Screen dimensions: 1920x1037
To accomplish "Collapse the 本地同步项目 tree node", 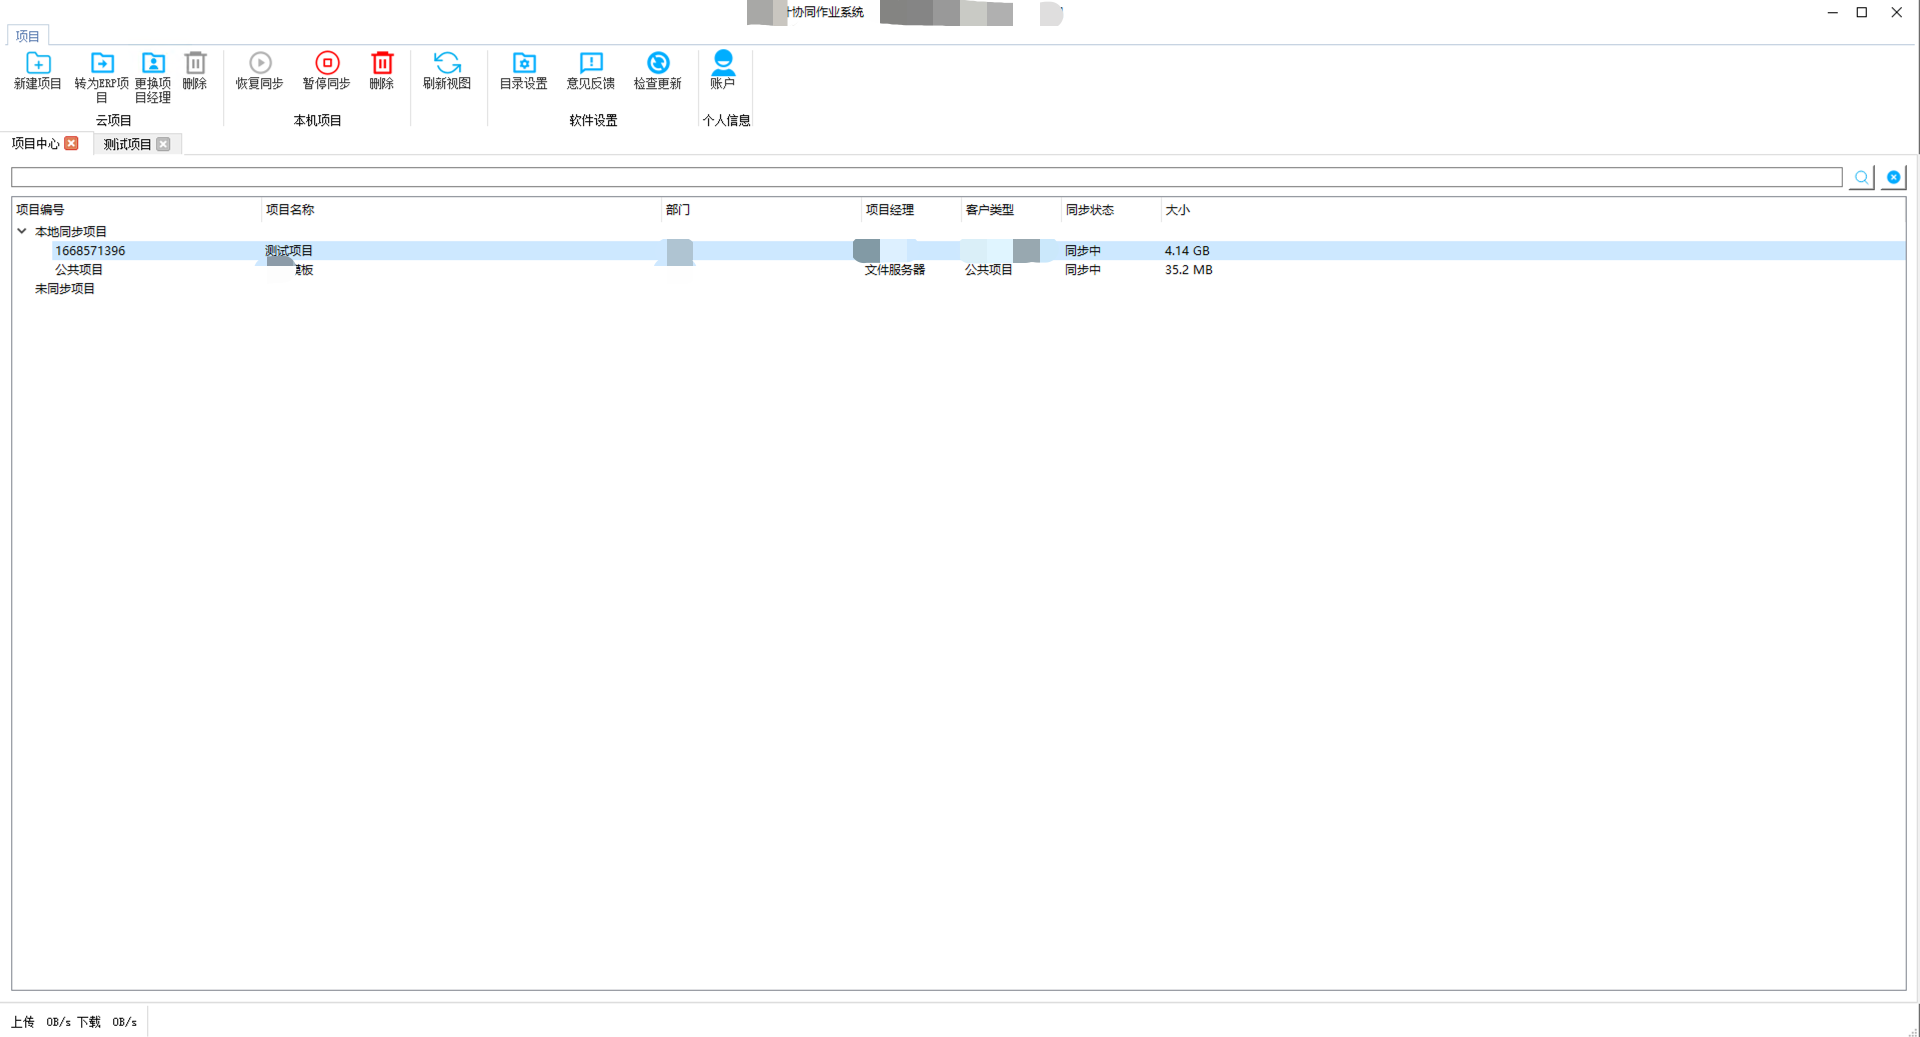I will [22, 231].
